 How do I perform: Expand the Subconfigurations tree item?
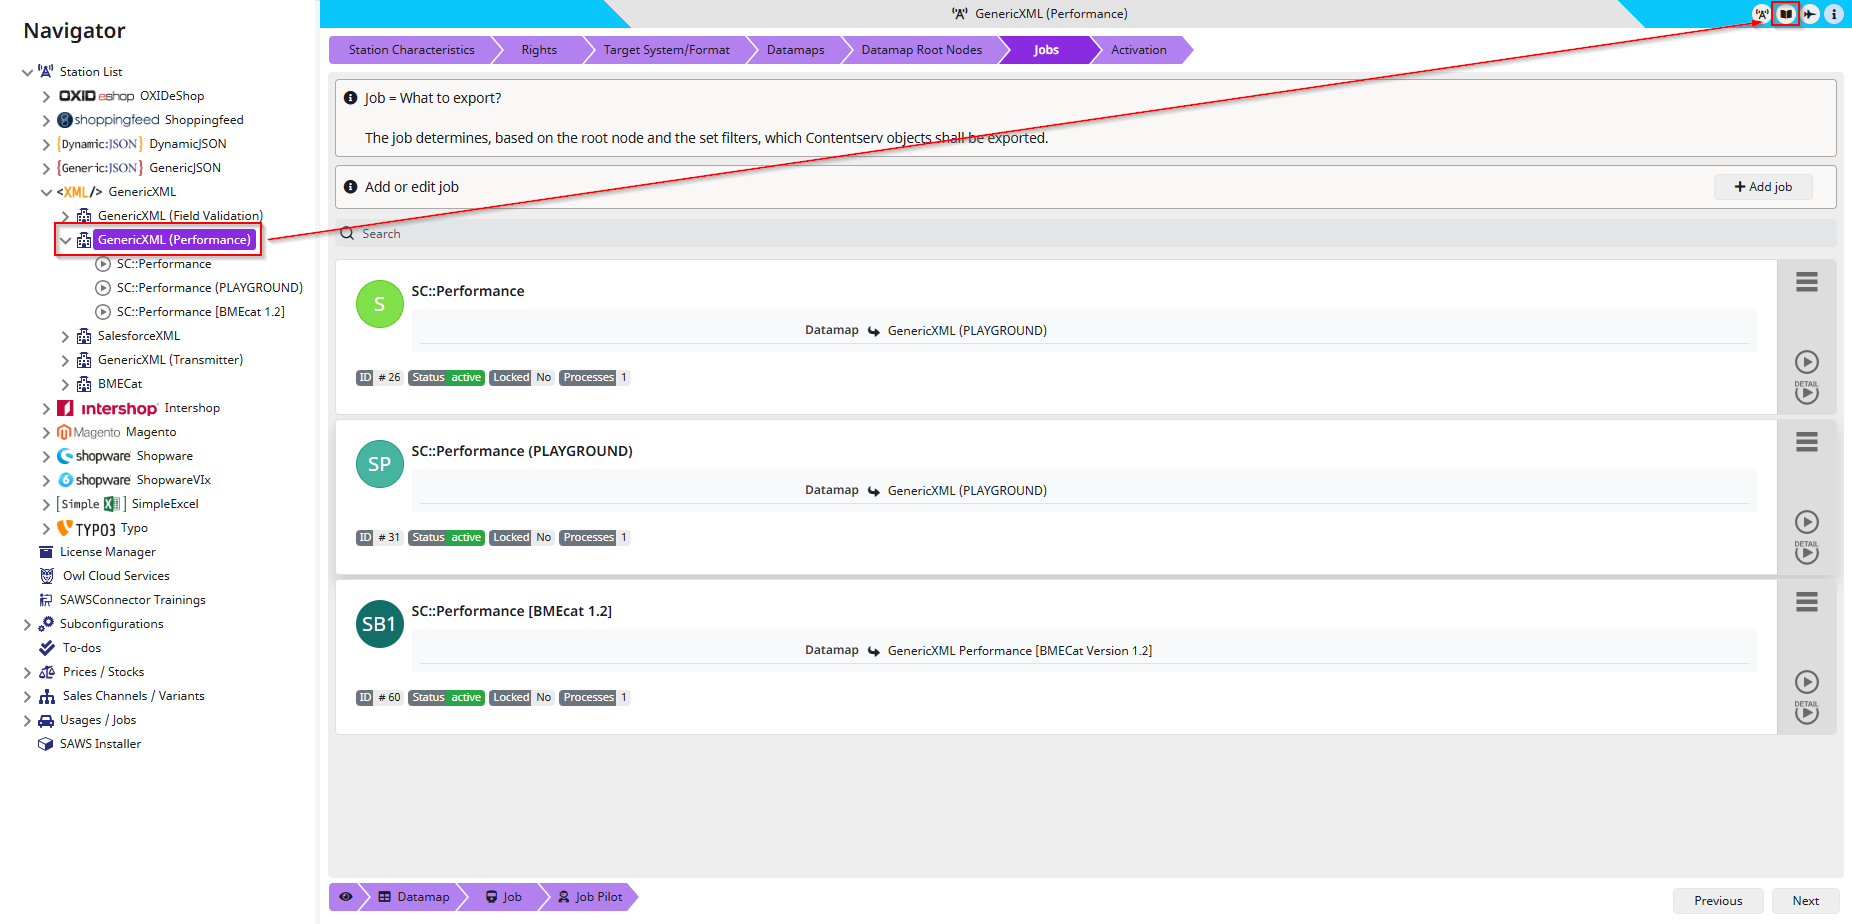(x=27, y=624)
